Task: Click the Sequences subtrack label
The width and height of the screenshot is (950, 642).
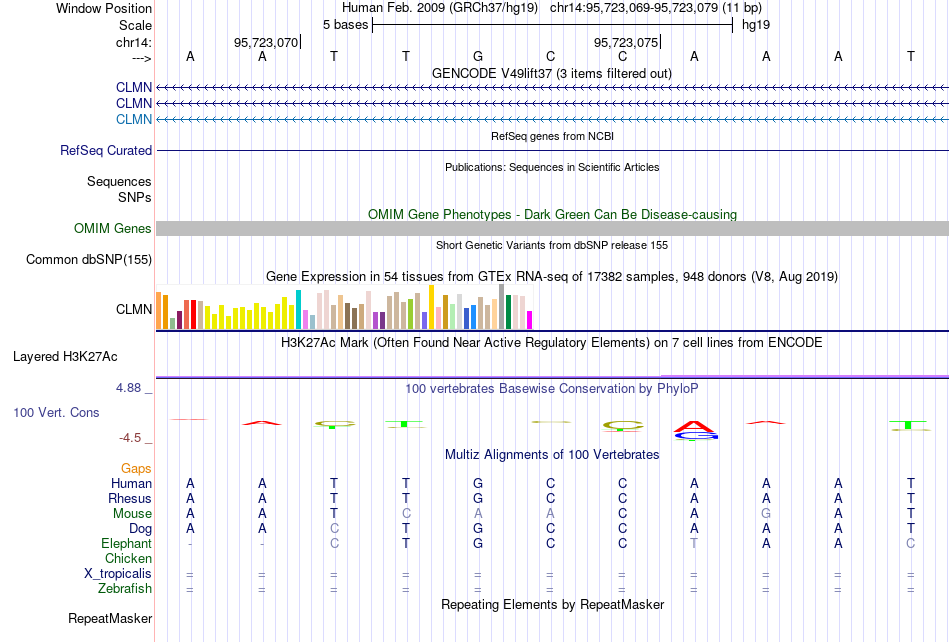Action: pyautogui.click(x=119, y=182)
